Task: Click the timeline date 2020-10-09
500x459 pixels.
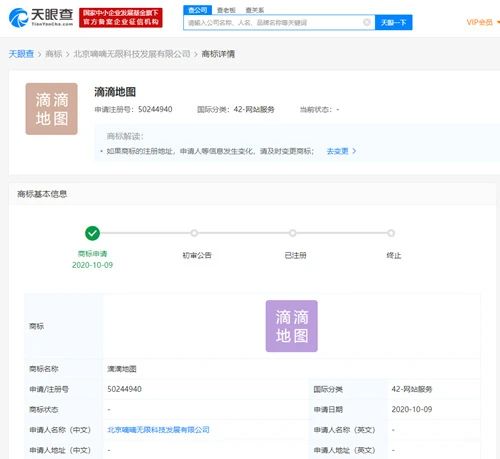Action: click(x=92, y=265)
